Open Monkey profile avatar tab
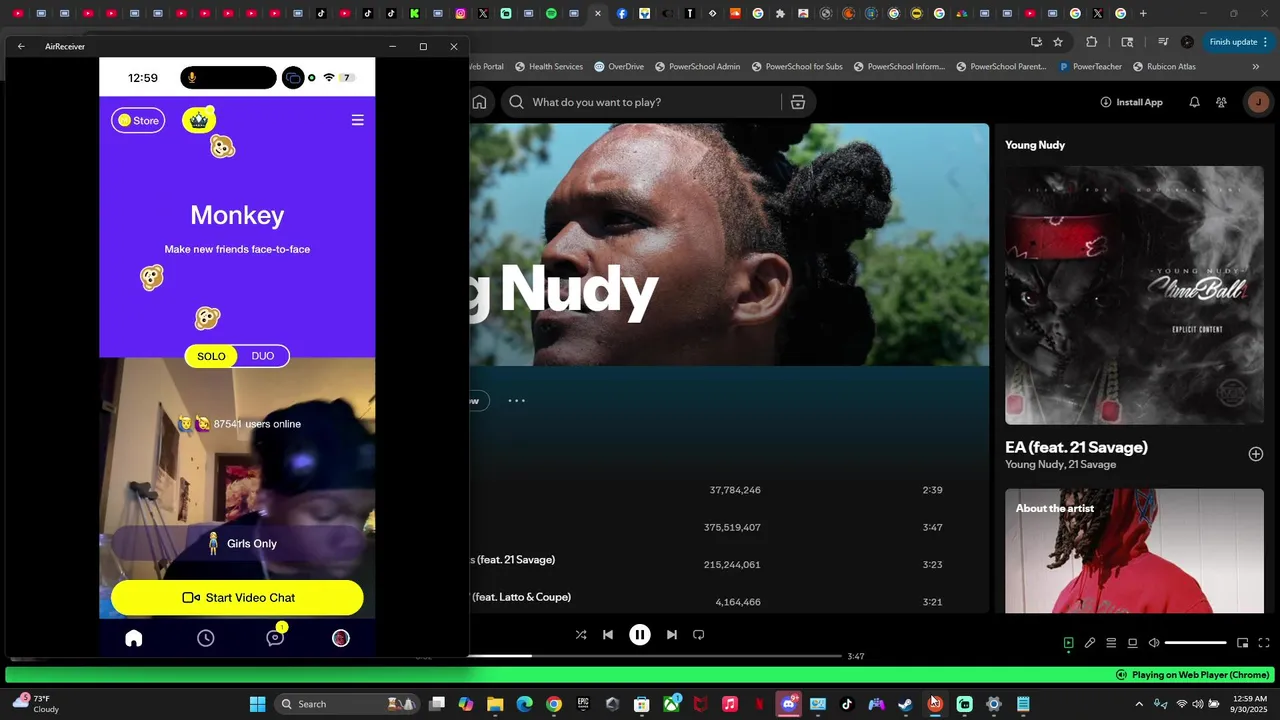This screenshot has width=1280, height=720. point(341,638)
